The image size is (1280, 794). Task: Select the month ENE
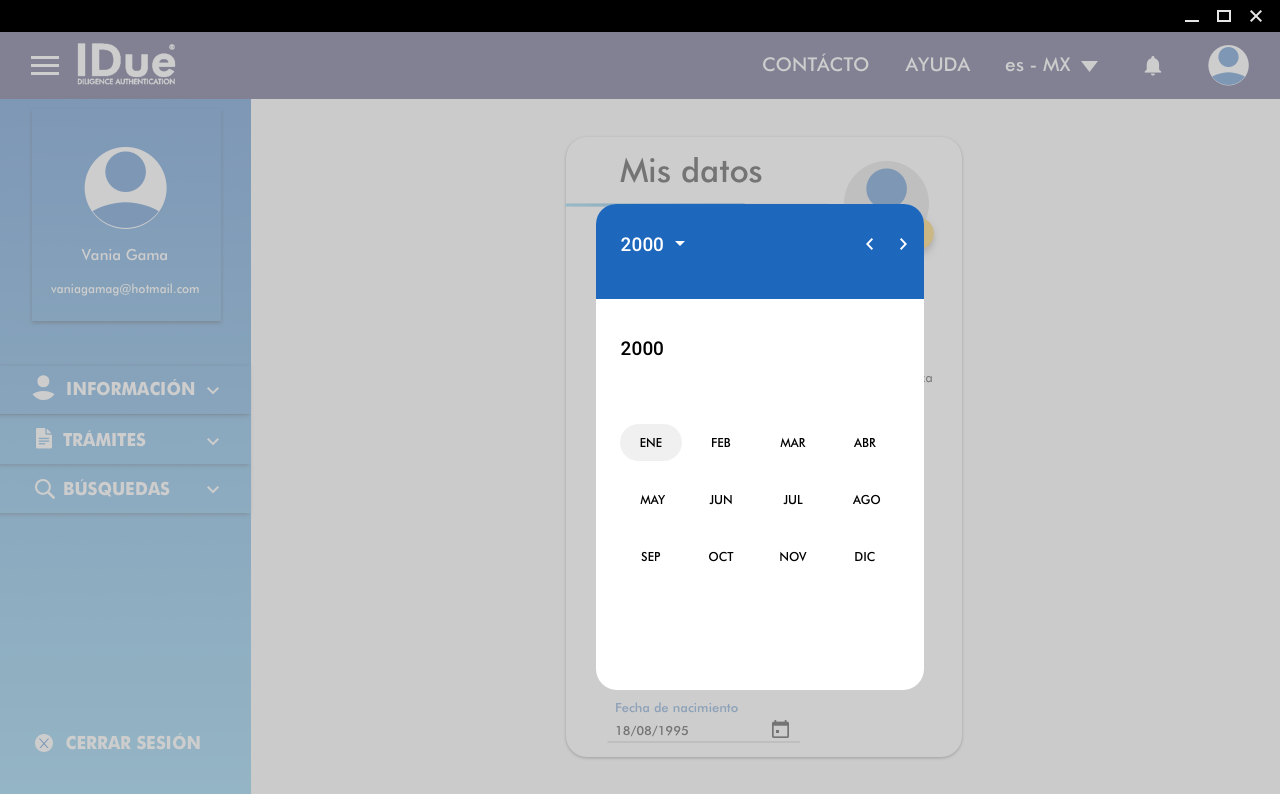pyautogui.click(x=651, y=443)
